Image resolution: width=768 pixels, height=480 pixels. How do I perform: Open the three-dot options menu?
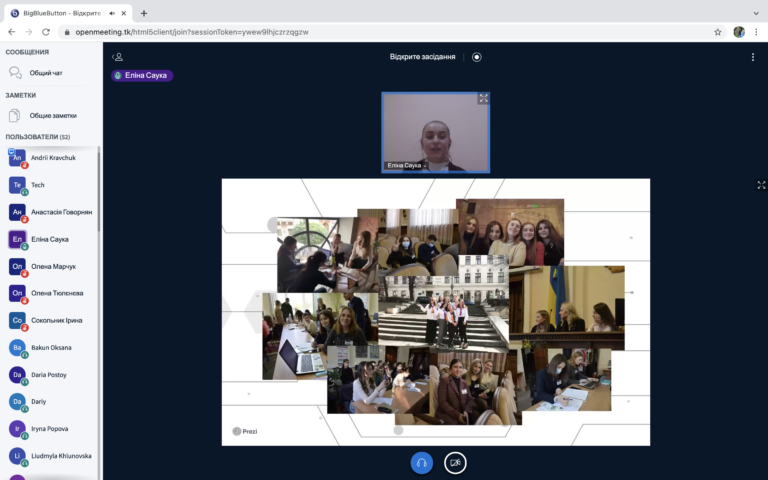click(x=753, y=57)
